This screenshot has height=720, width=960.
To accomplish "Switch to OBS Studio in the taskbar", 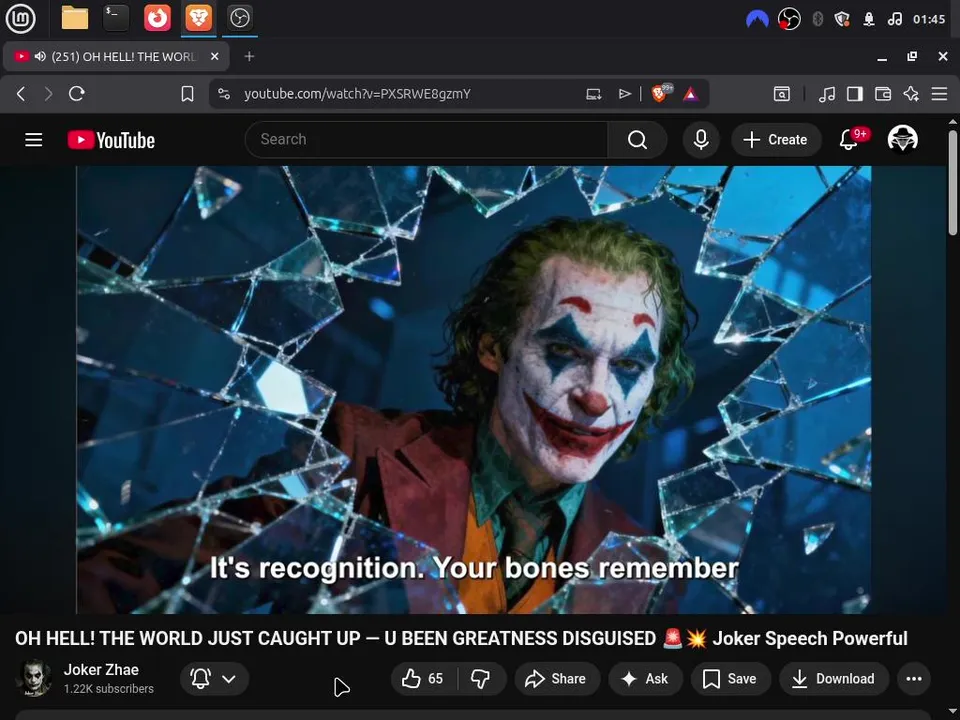I will (239, 18).
